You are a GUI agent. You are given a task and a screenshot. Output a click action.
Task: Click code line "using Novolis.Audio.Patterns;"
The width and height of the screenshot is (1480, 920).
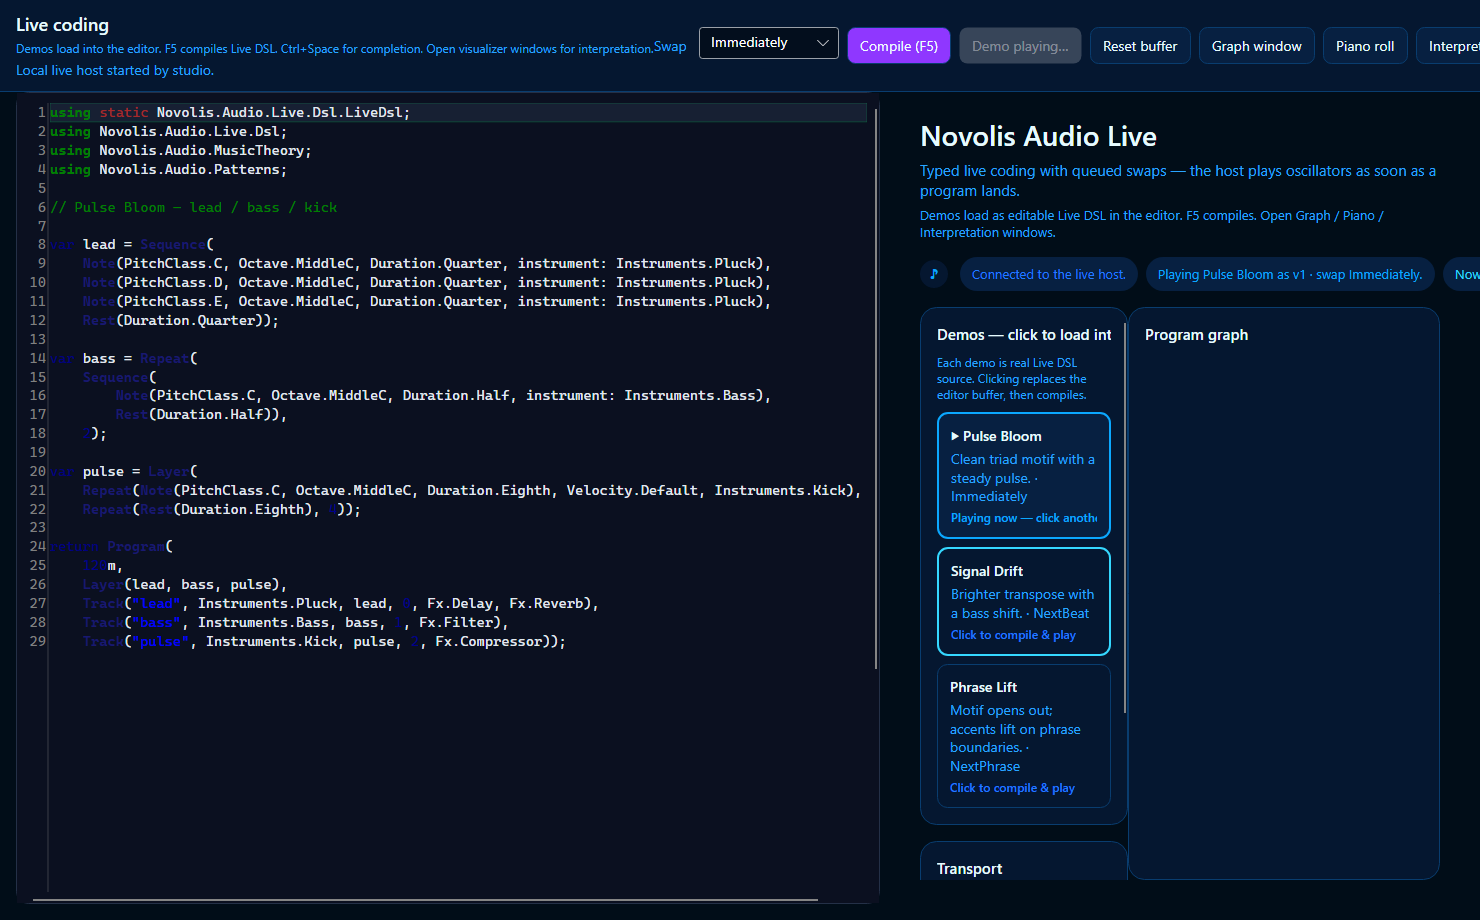coord(169,170)
